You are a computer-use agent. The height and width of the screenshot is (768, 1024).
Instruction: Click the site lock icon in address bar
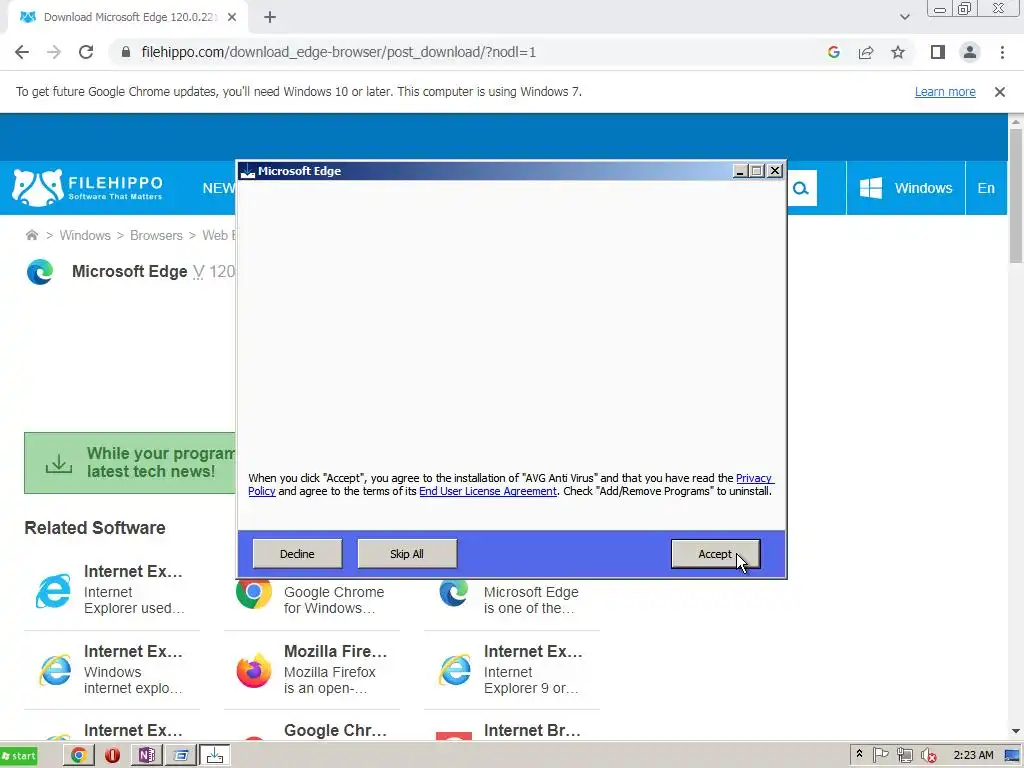click(126, 52)
